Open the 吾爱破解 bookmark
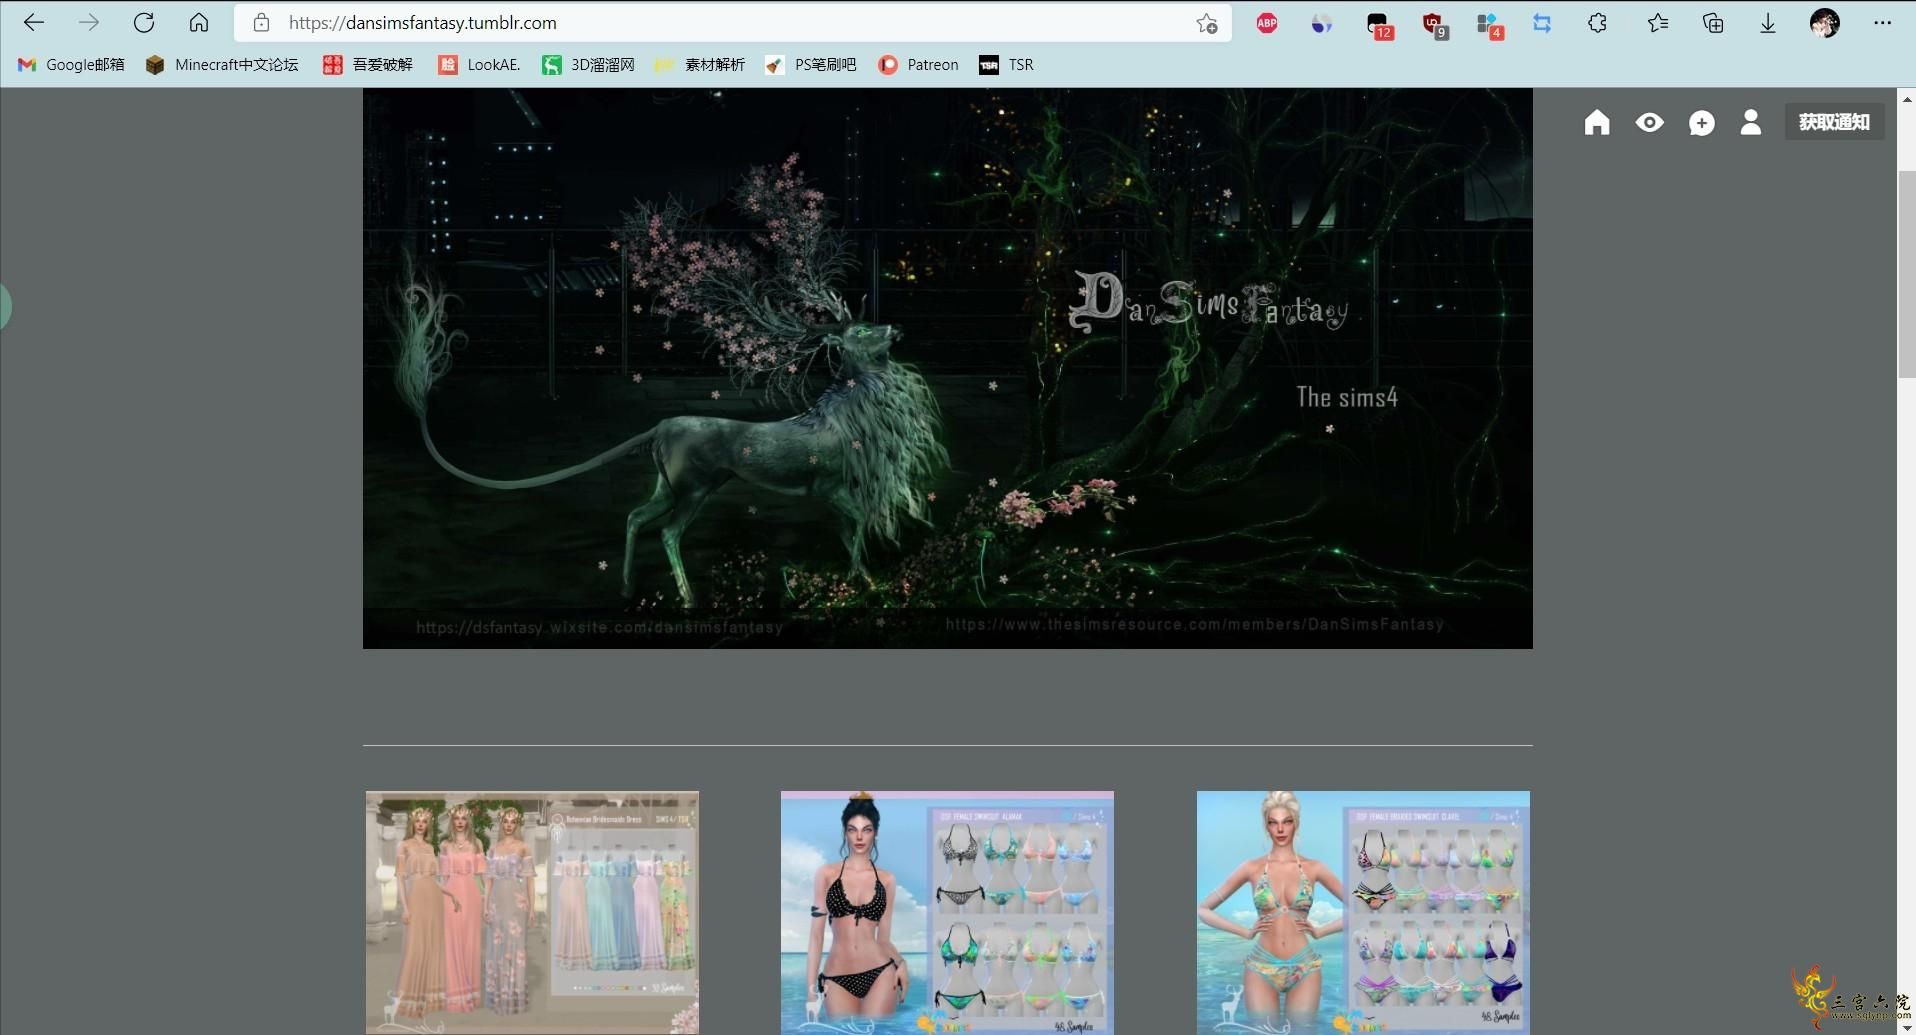 click(x=368, y=65)
